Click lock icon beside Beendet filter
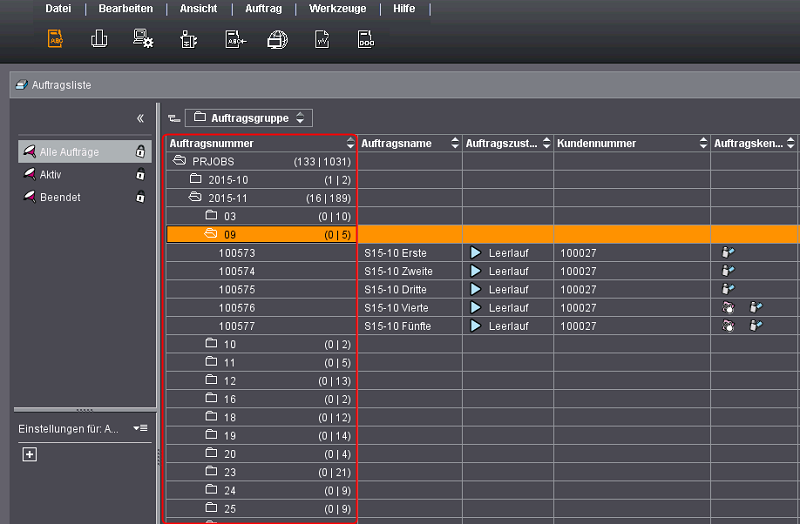The height and width of the screenshot is (524, 800). click(x=140, y=197)
